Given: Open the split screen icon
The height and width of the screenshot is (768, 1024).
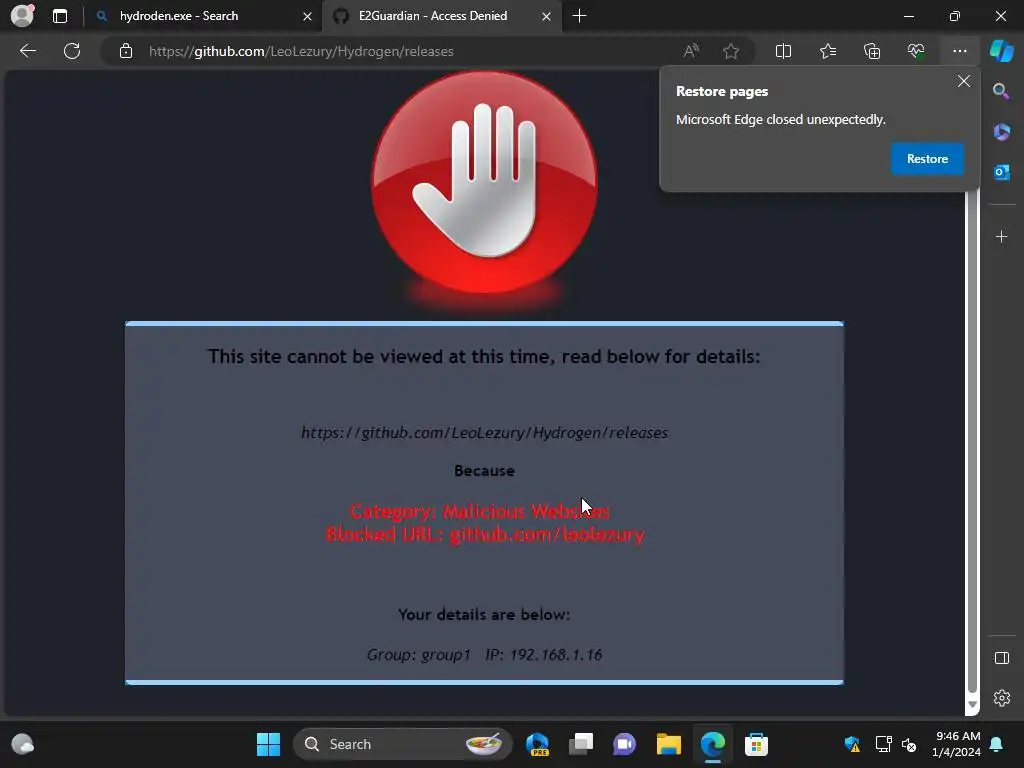Looking at the screenshot, I should click(x=783, y=51).
